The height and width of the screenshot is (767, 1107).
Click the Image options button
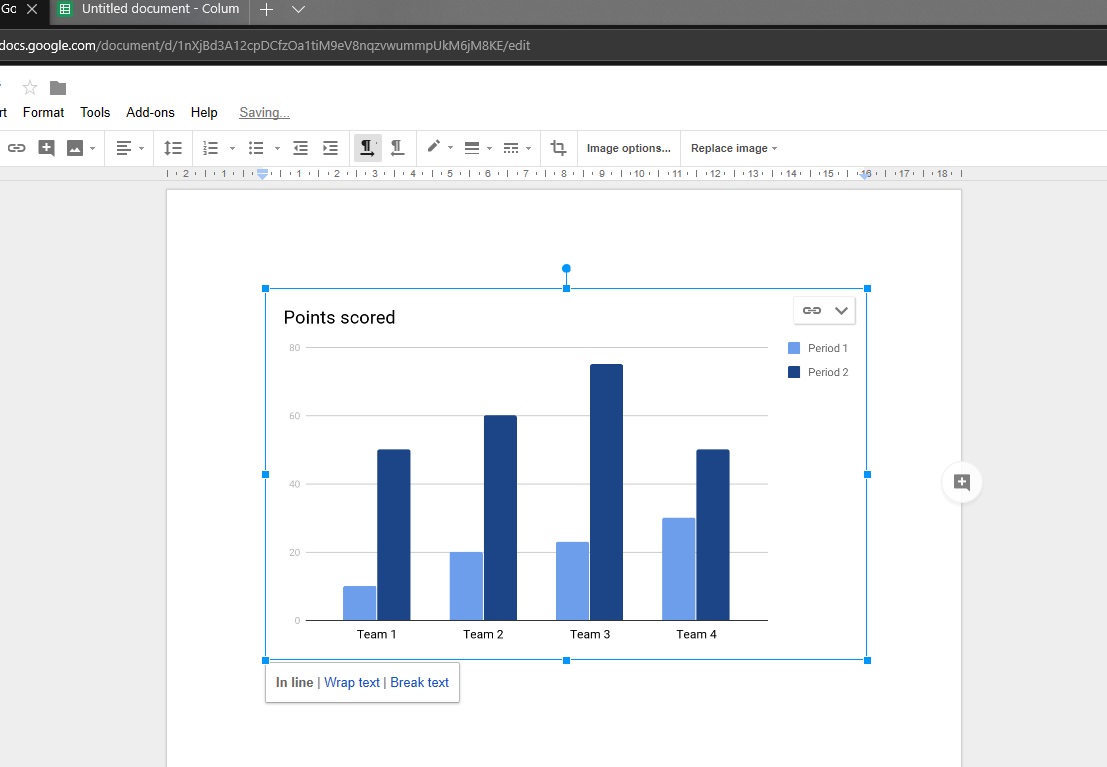[628, 148]
